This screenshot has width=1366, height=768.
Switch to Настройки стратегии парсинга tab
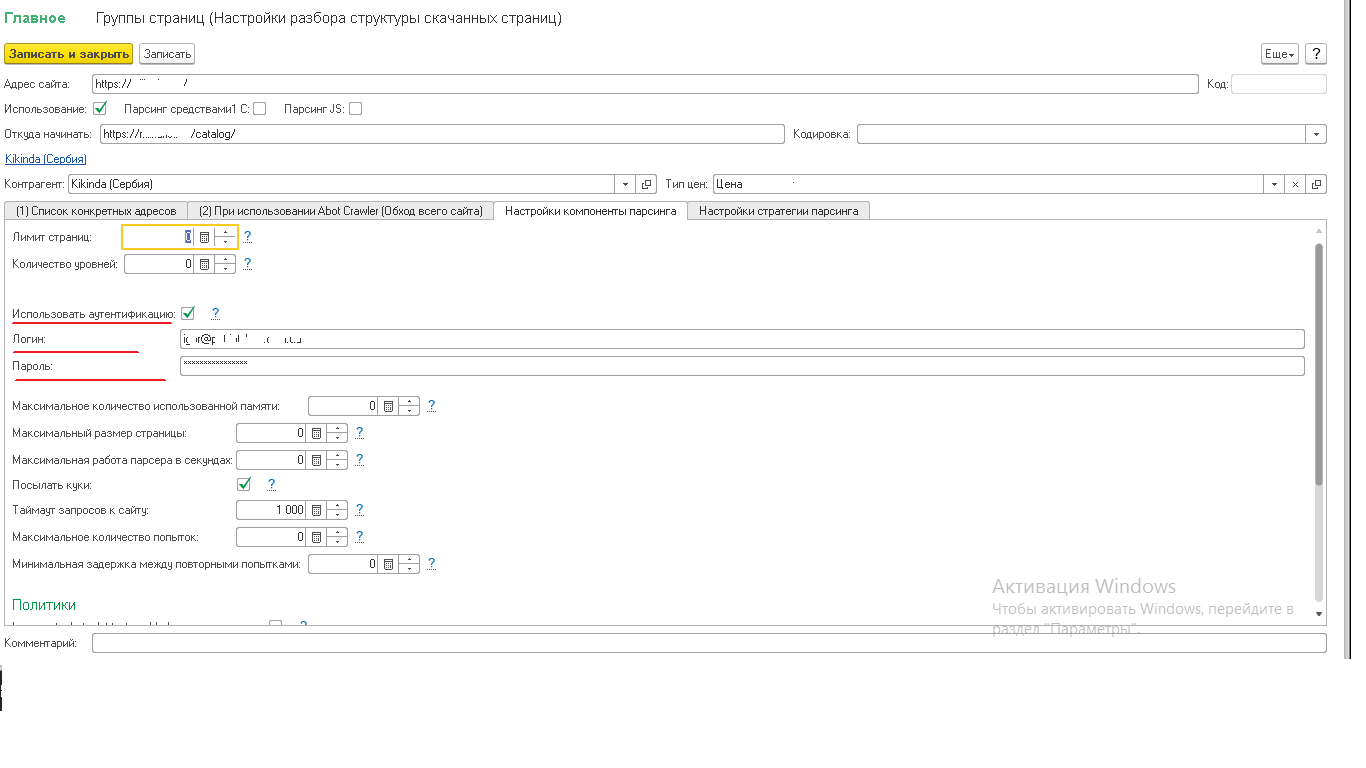(778, 211)
